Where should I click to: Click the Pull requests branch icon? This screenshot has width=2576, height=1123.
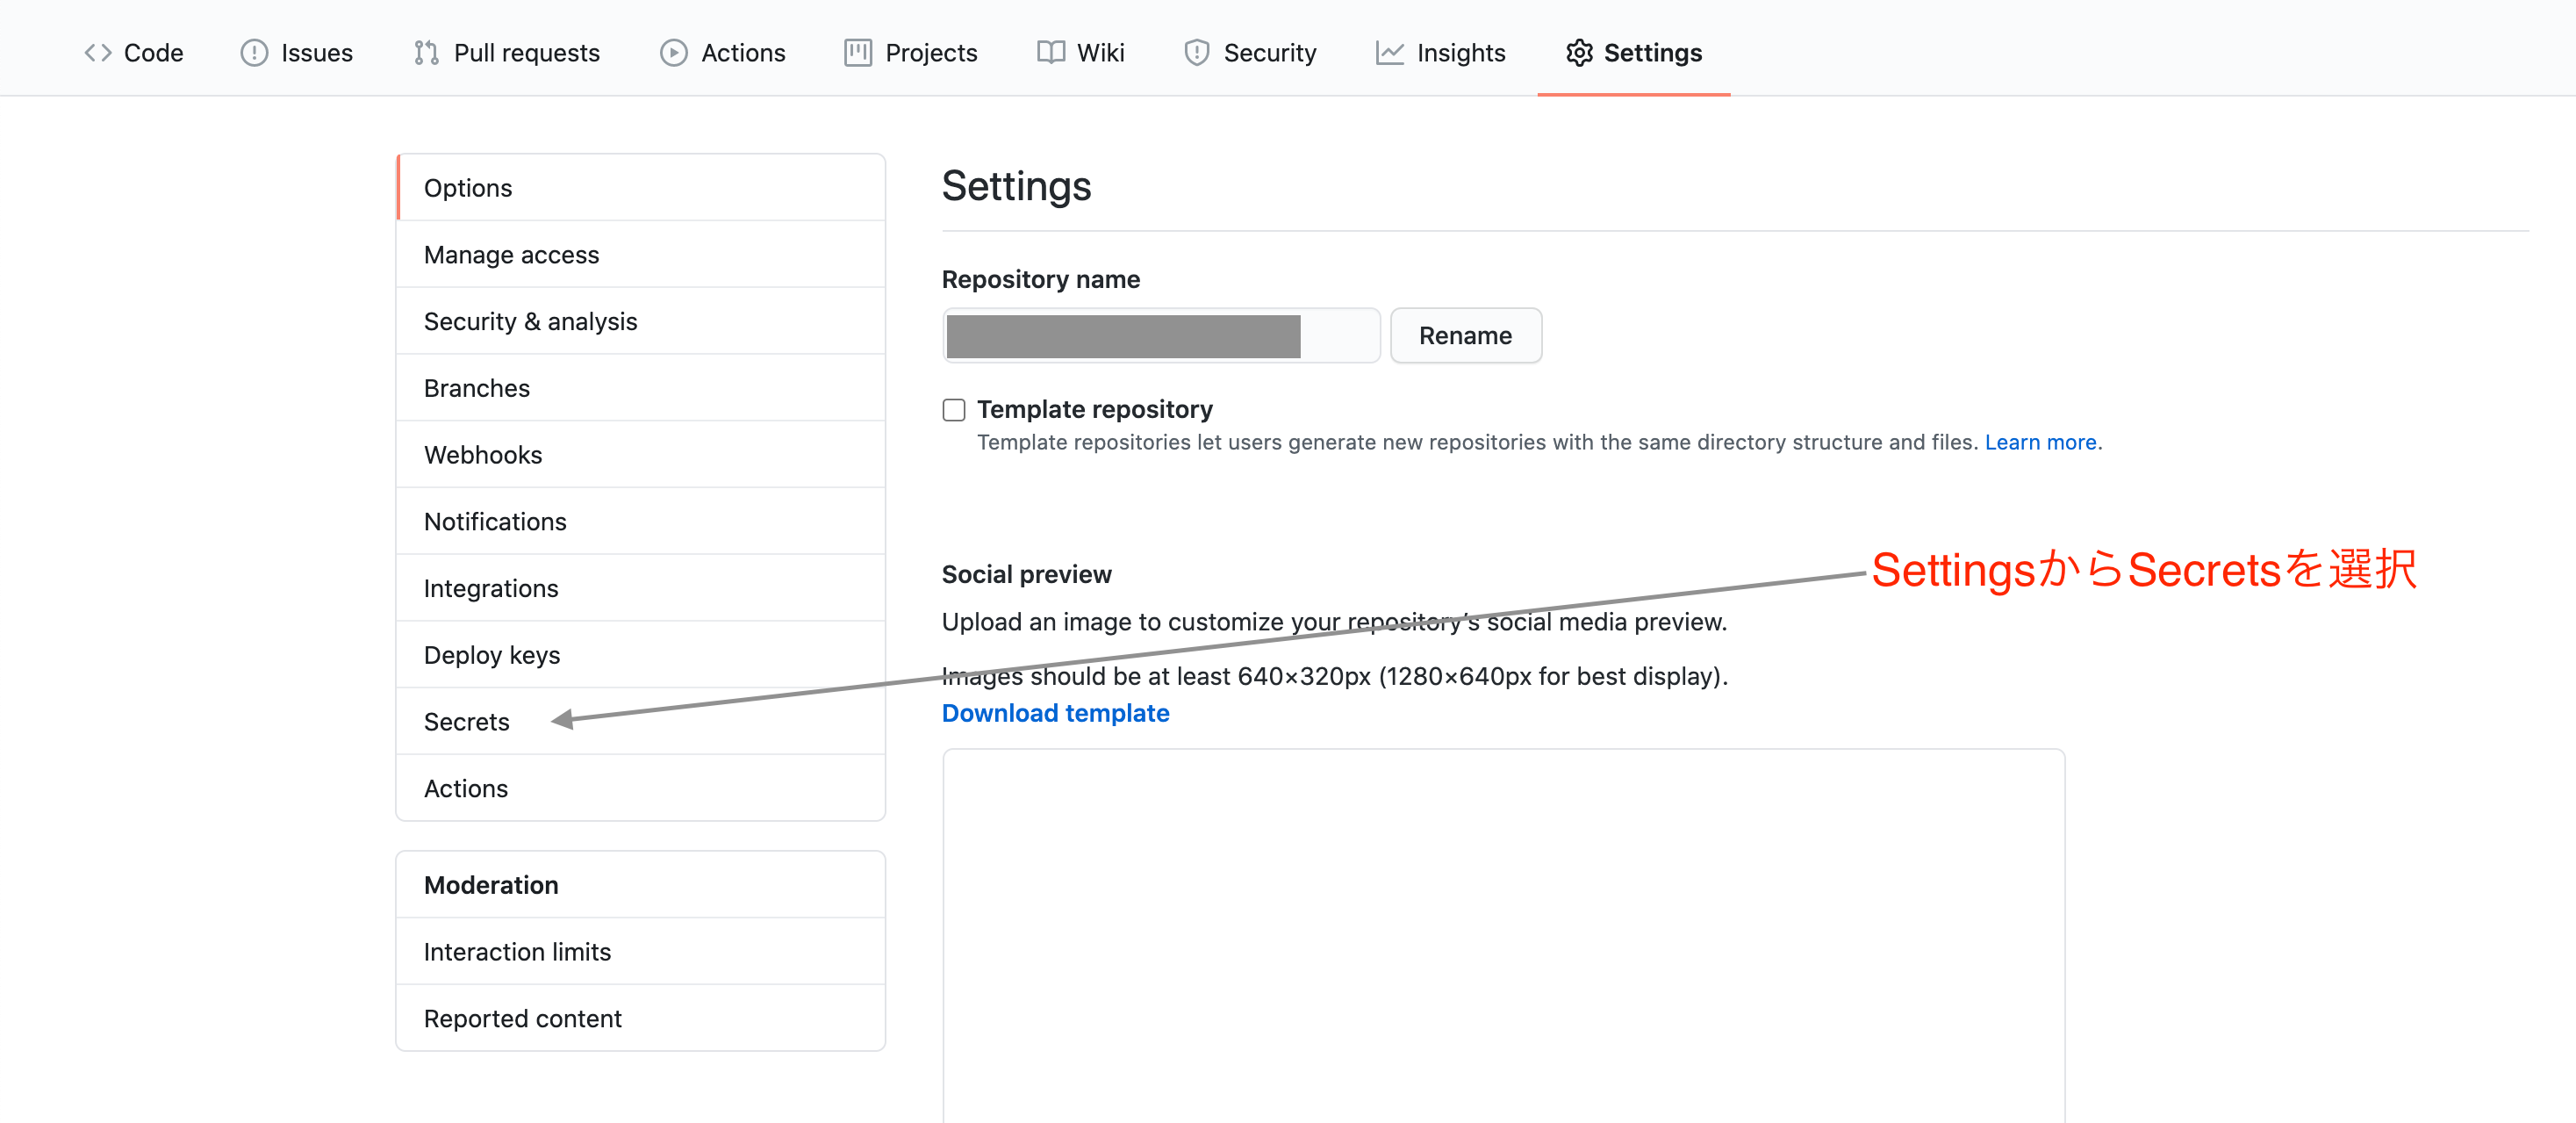click(x=426, y=53)
